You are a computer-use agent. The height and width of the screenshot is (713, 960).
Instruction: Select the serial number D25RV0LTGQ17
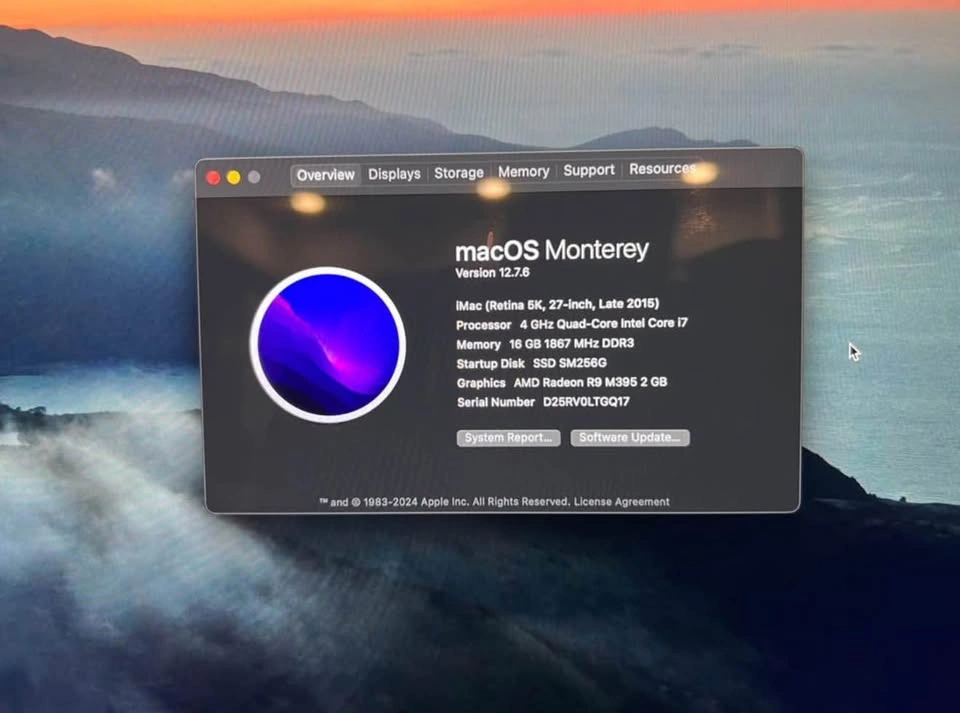tap(586, 402)
